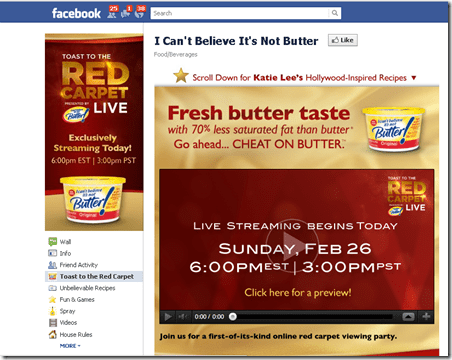The width and height of the screenshot is (452, 360).
Task: Open the House Rules tab
Action: 76,334
